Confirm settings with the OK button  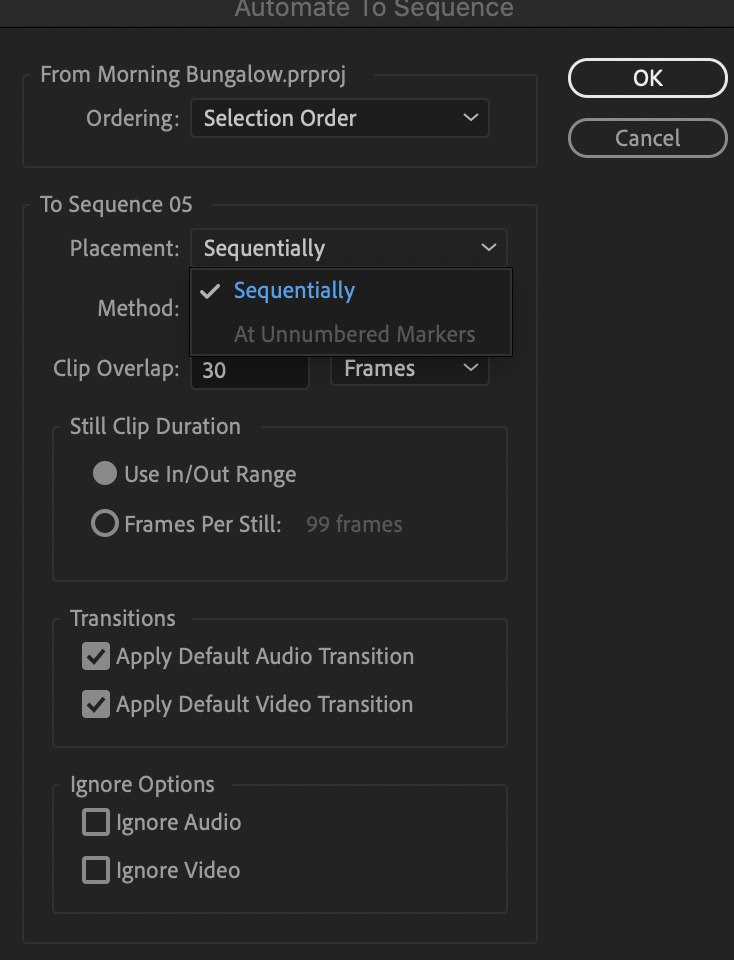click(647, 78)
